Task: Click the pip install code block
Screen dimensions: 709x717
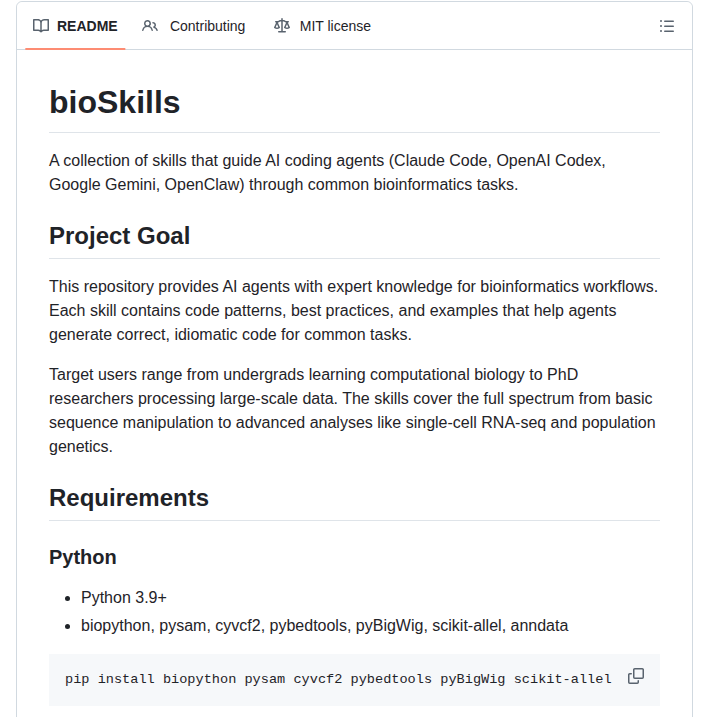Action: (x=354, y=680)
